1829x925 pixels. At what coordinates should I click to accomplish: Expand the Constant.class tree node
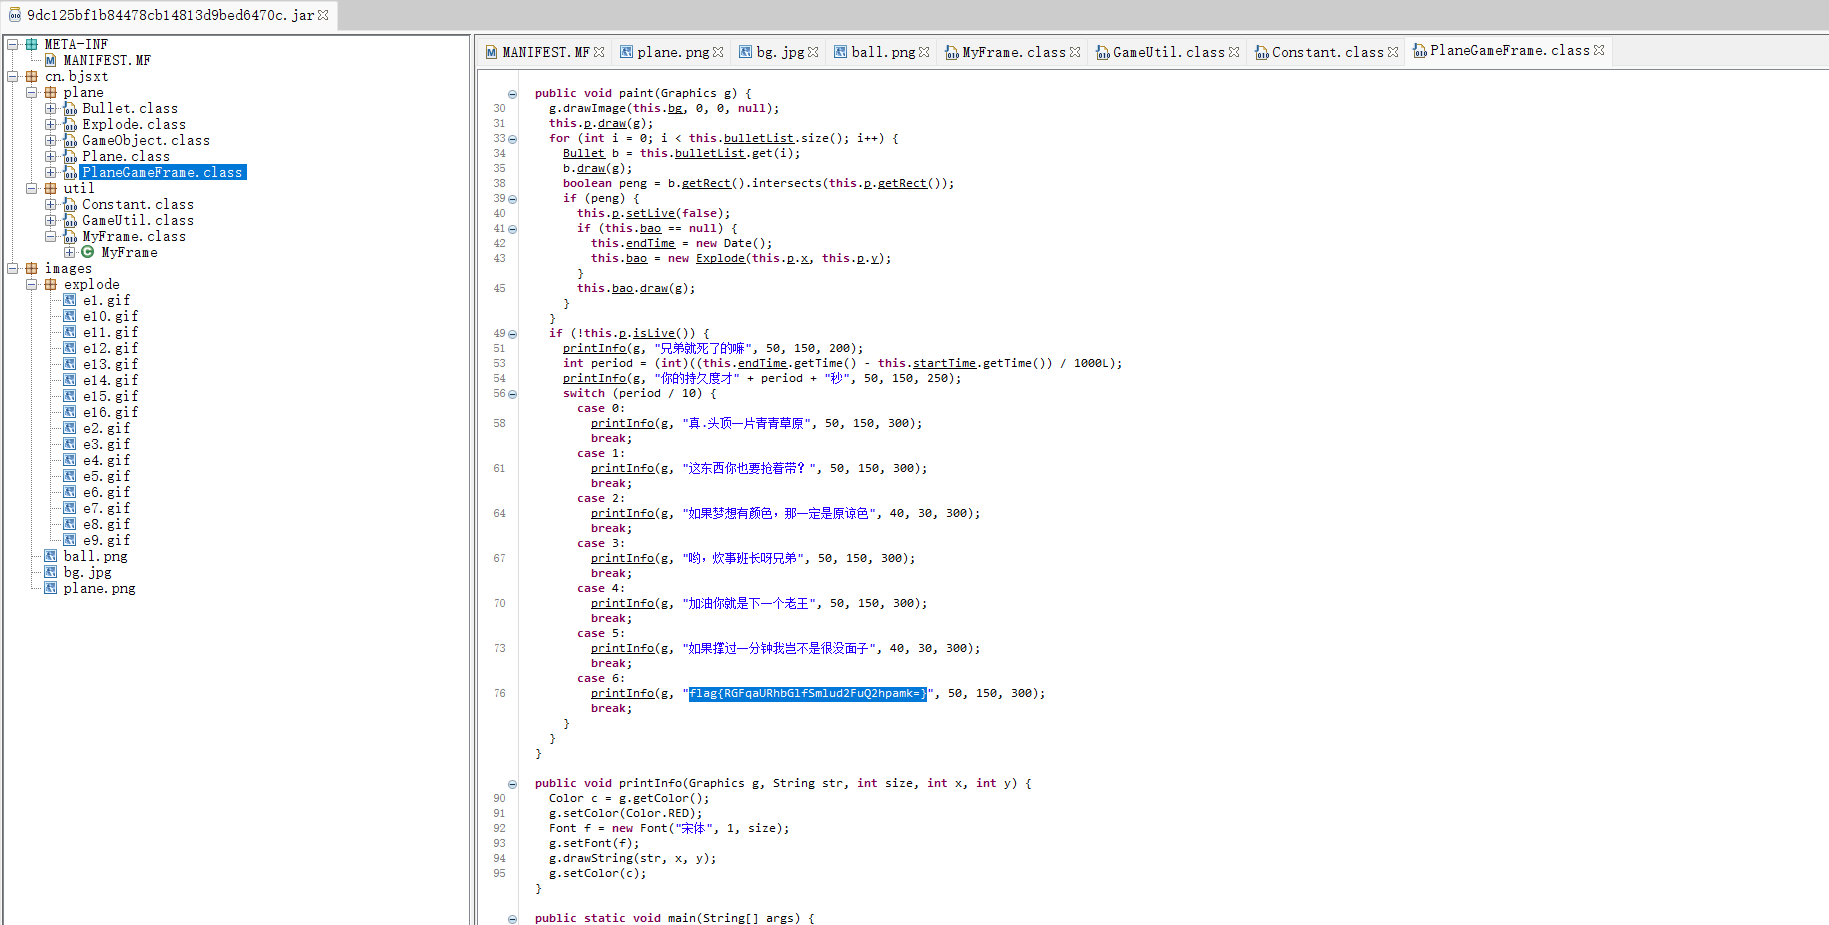(51, 204)
